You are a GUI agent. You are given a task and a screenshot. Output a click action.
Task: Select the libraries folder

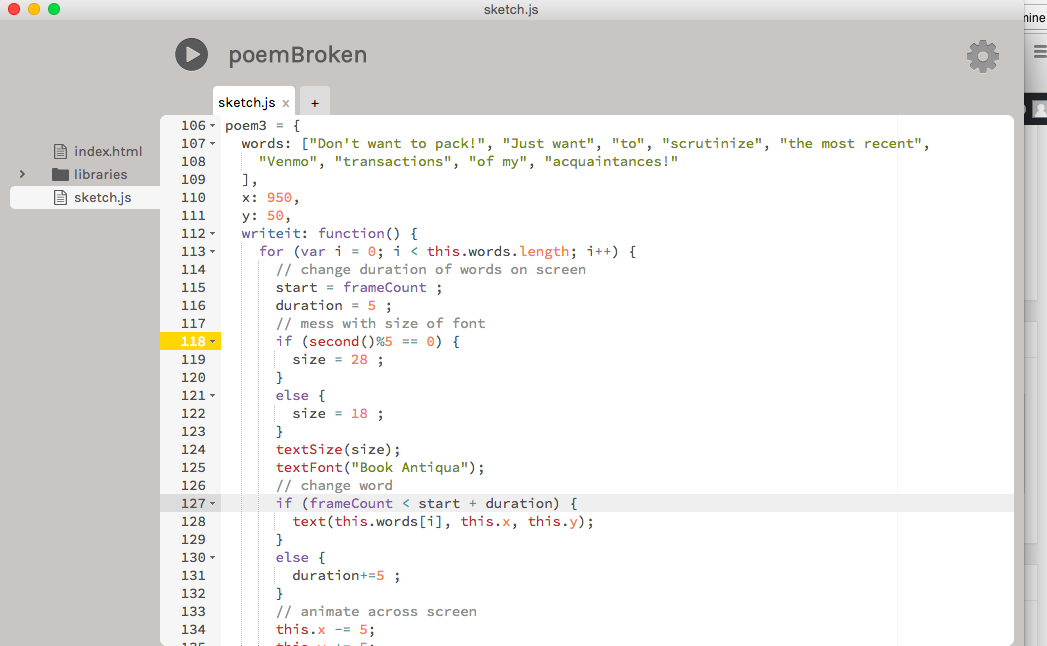[x=100, y=174]
